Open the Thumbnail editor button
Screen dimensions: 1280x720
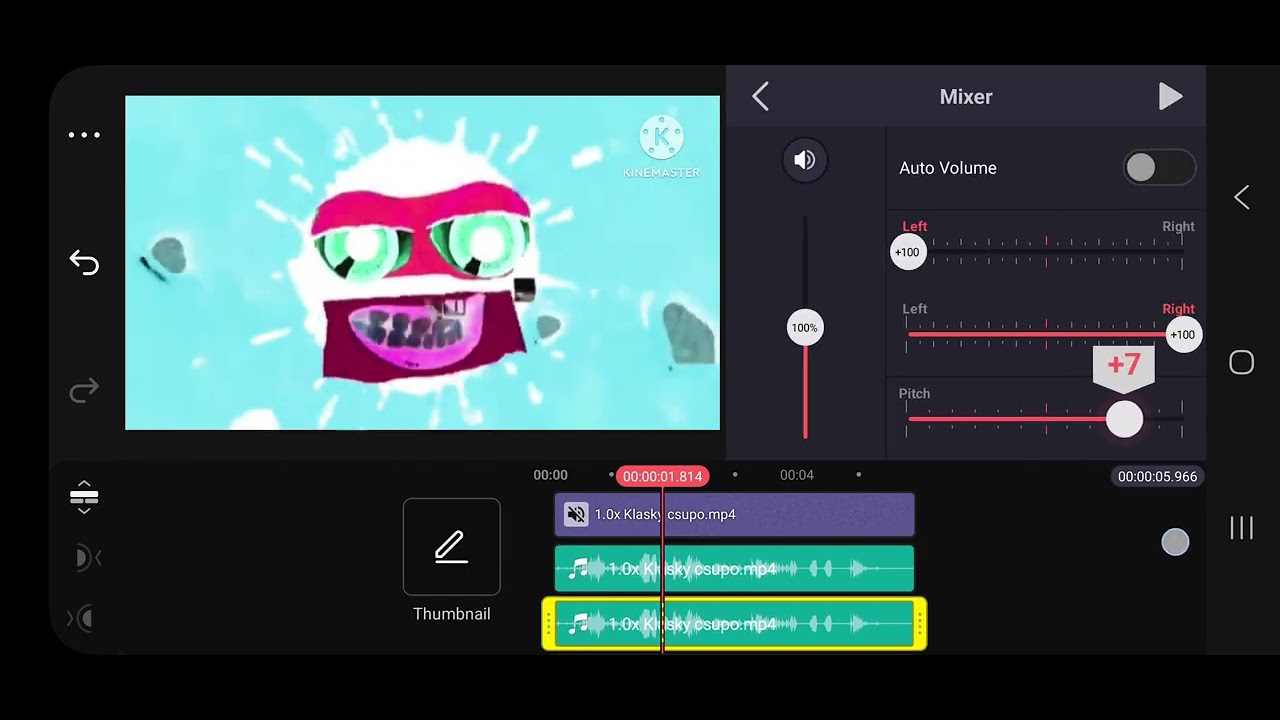452,547
